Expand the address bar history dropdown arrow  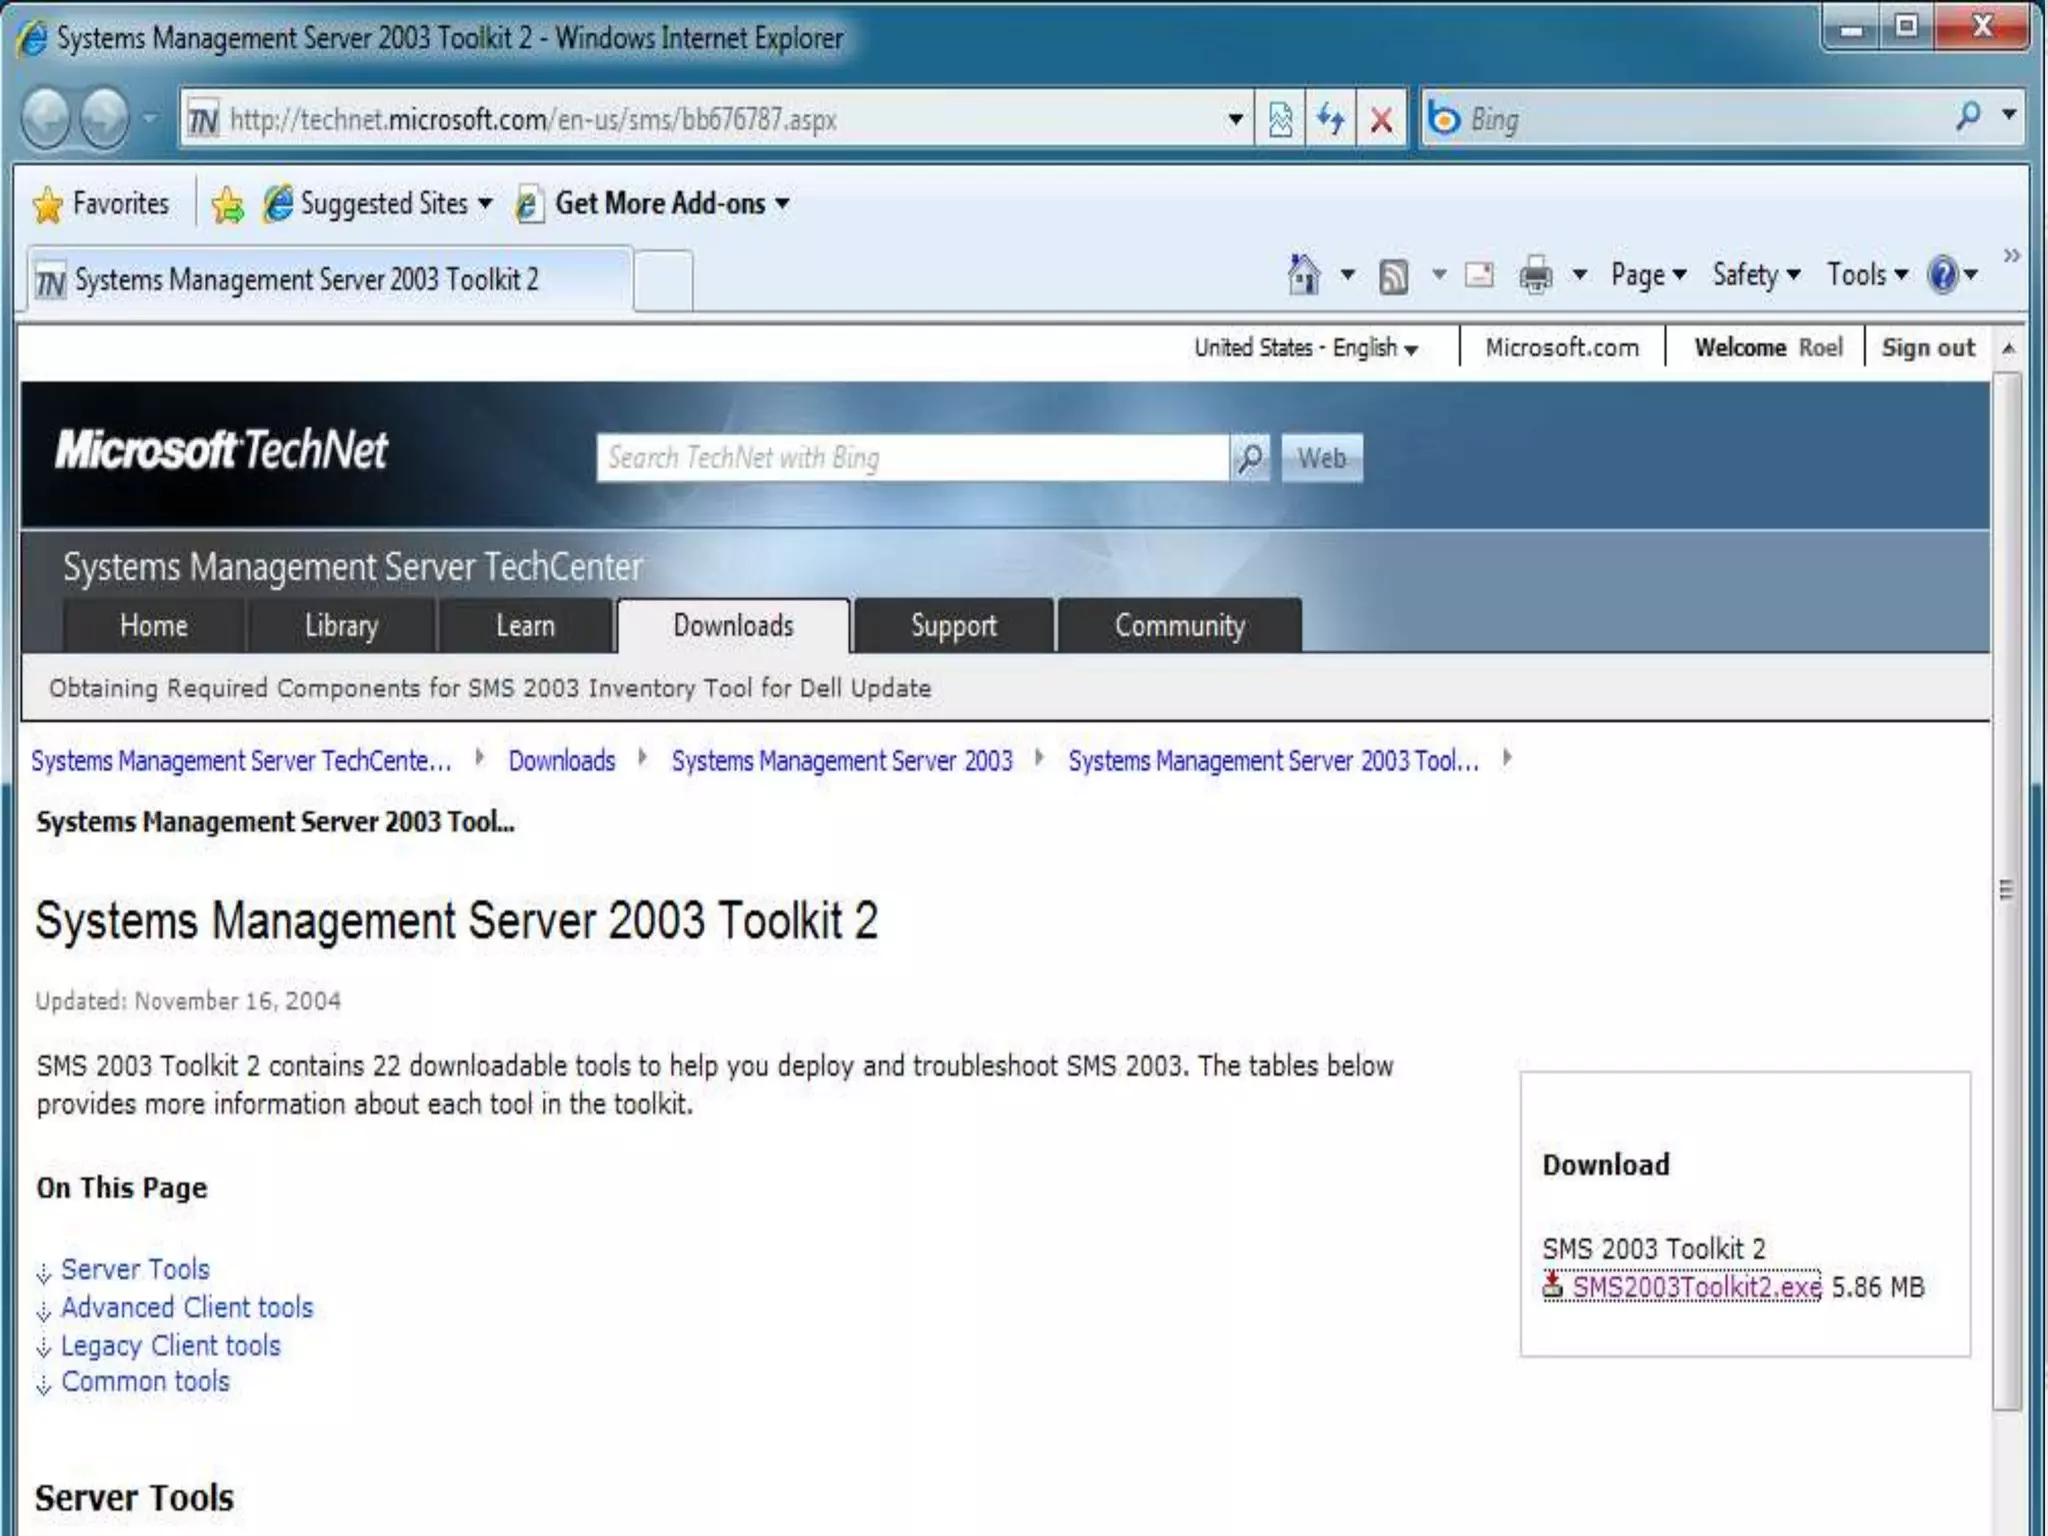click(1236, 119)
